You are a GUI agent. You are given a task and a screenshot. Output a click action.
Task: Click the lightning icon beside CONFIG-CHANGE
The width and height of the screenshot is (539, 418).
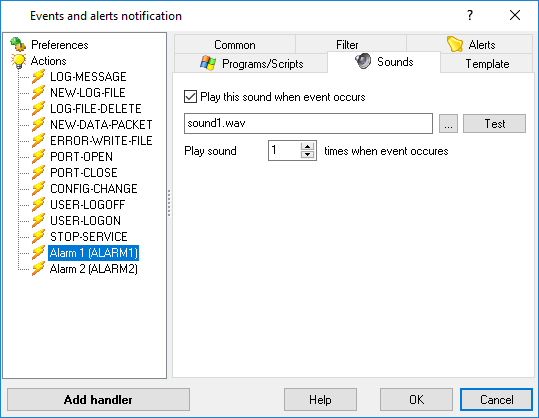tap(38, 188)
